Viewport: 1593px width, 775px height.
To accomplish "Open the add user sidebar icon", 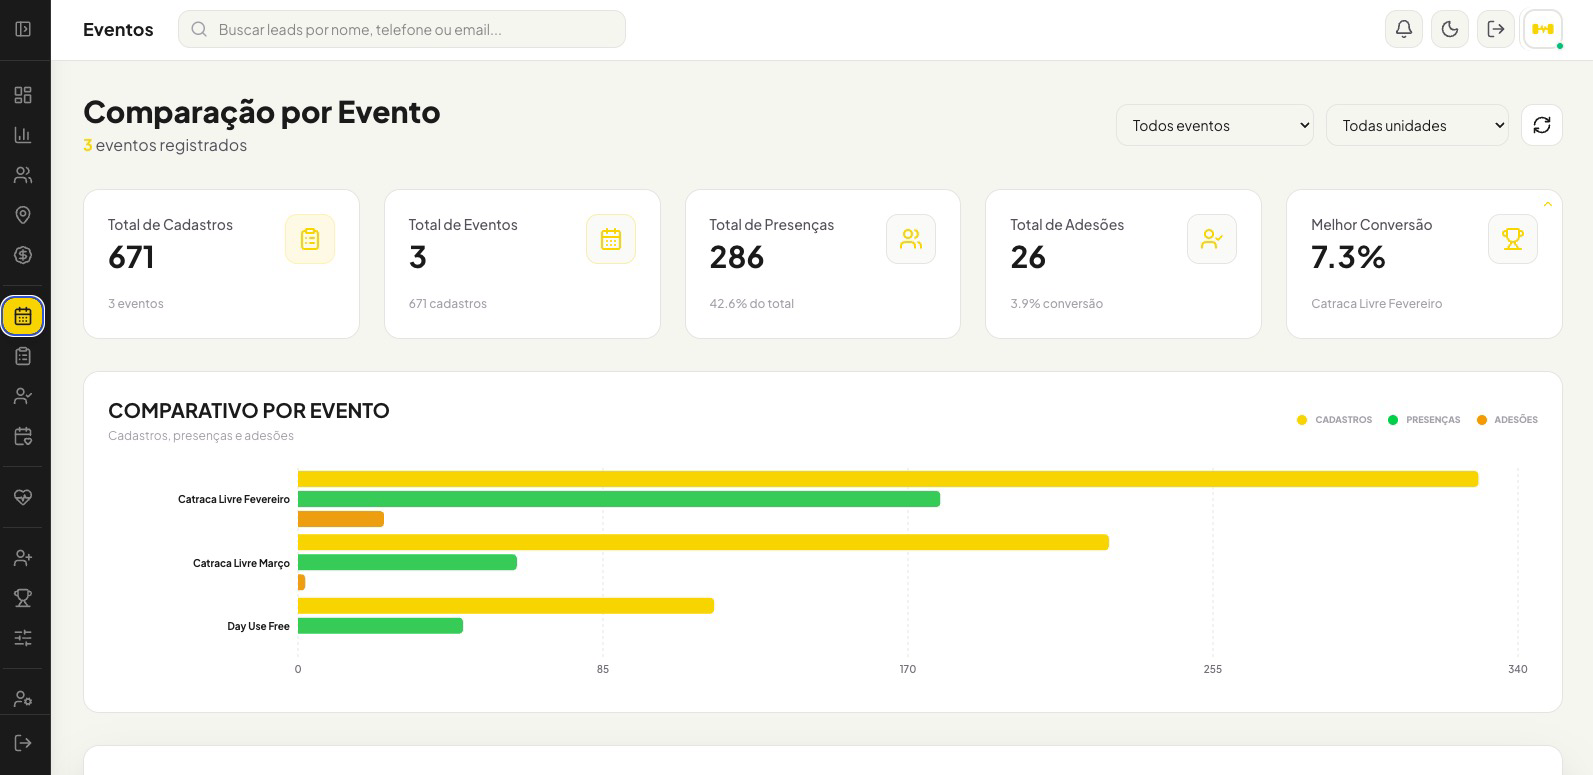I will click(x=23, y=558).
